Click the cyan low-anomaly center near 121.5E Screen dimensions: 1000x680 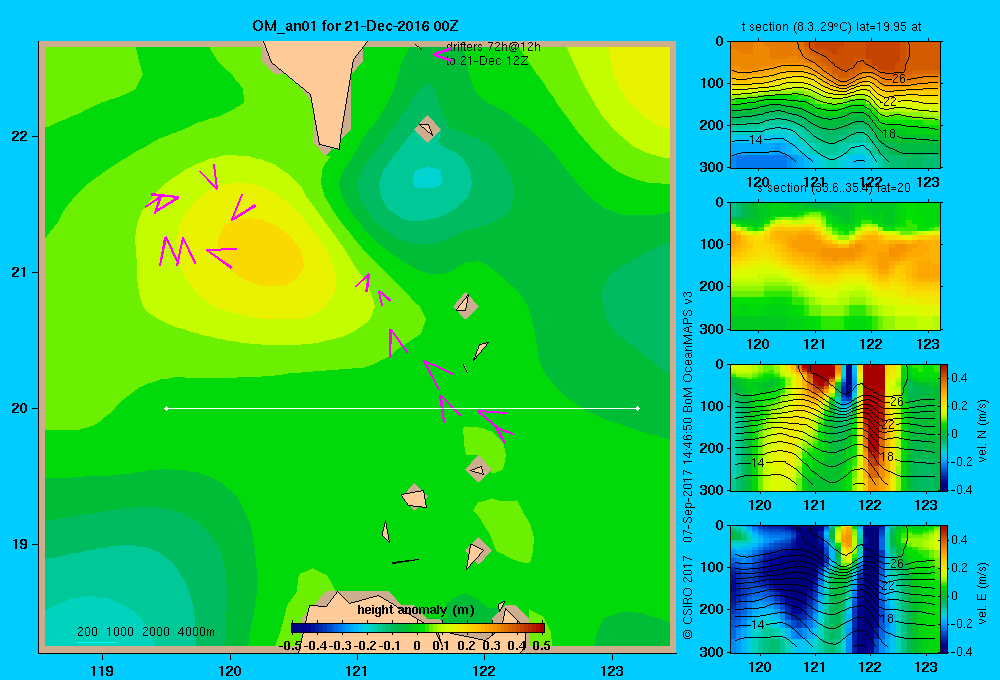click(x=427, y=177)
